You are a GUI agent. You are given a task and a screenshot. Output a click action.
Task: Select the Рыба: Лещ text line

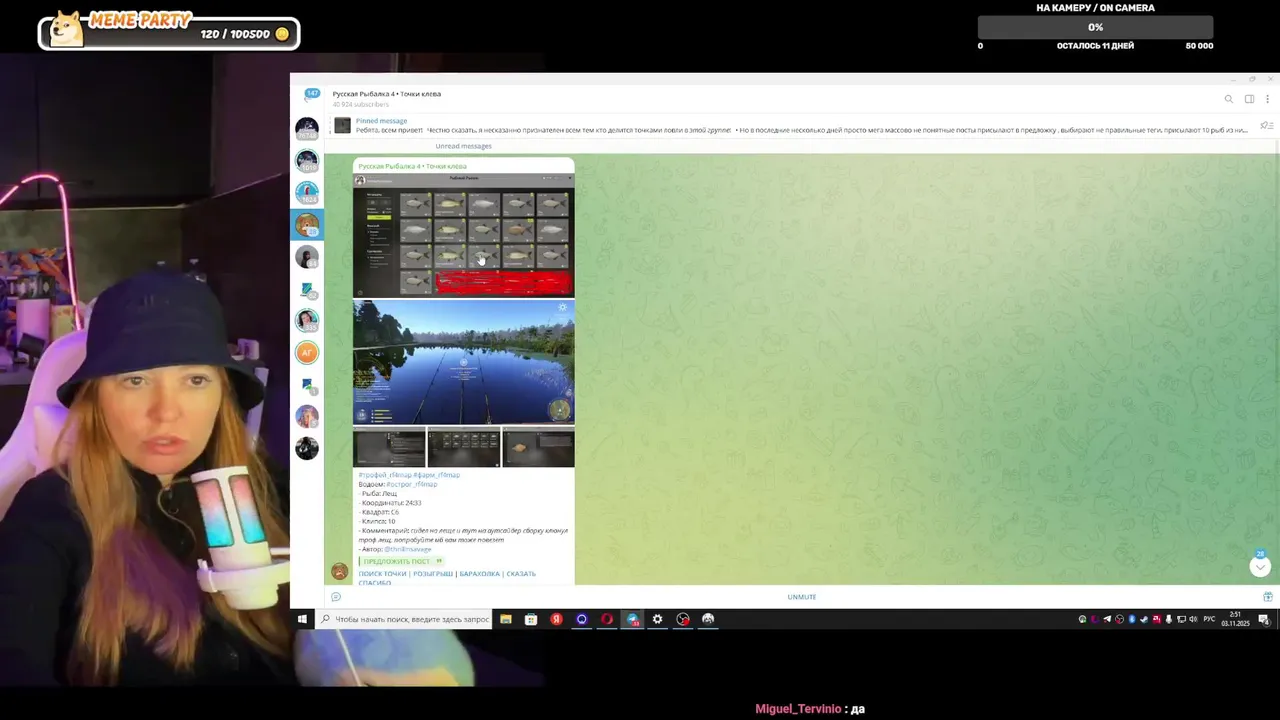tap(379, 494)
